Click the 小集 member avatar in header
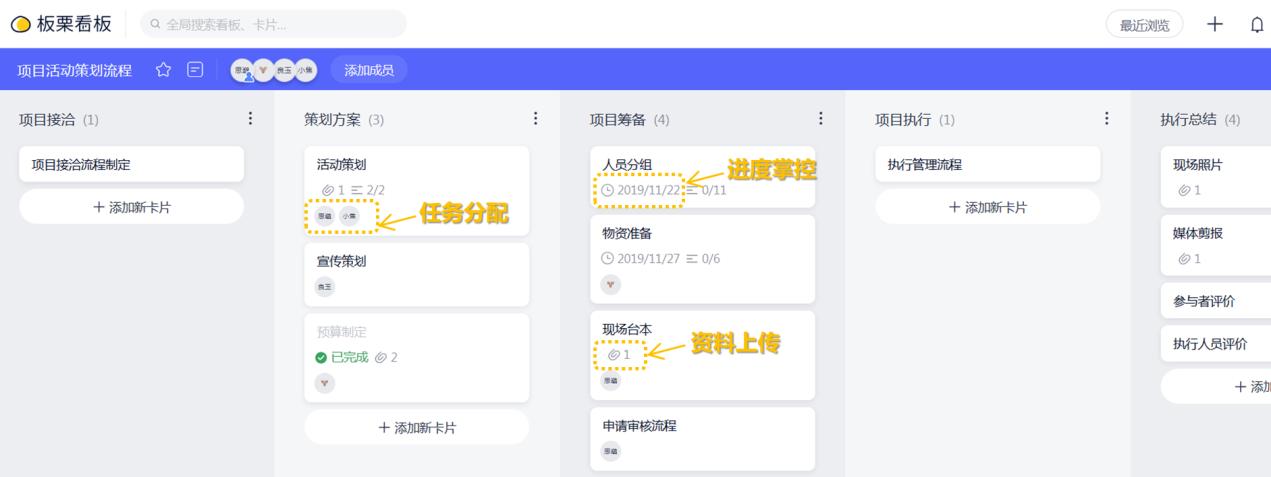 pyautogui.click(x=304, y=70)
